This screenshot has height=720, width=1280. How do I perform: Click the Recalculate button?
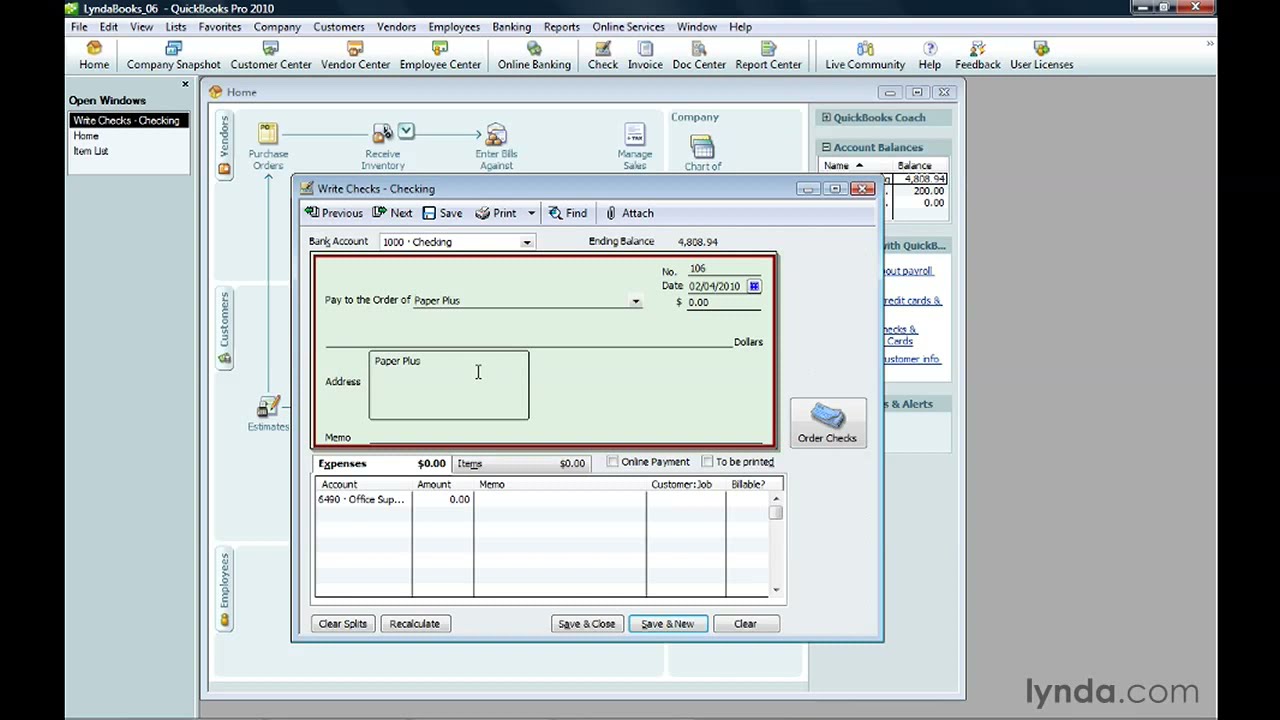[x=414, y=624]
